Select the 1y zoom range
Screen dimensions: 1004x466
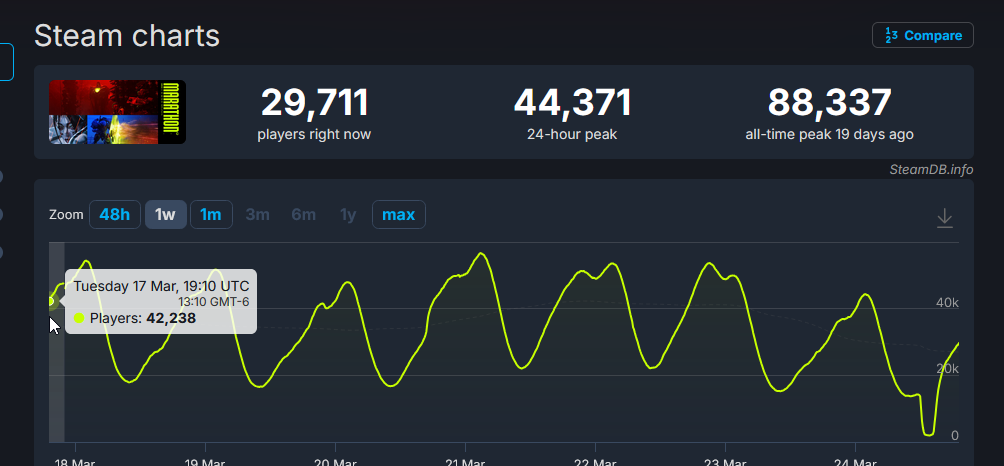[x=348, y=214]
